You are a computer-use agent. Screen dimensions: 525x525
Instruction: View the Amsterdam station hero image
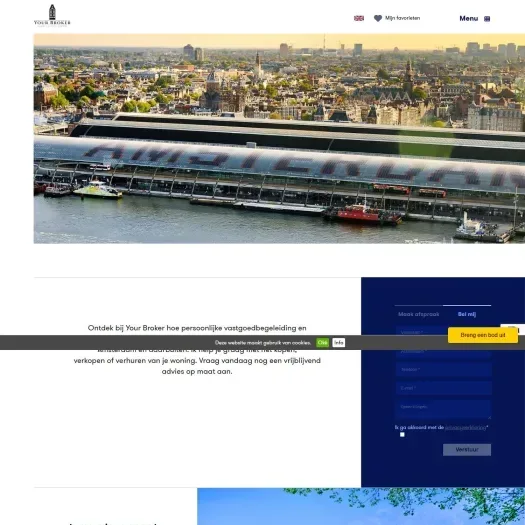pos(279,138)
